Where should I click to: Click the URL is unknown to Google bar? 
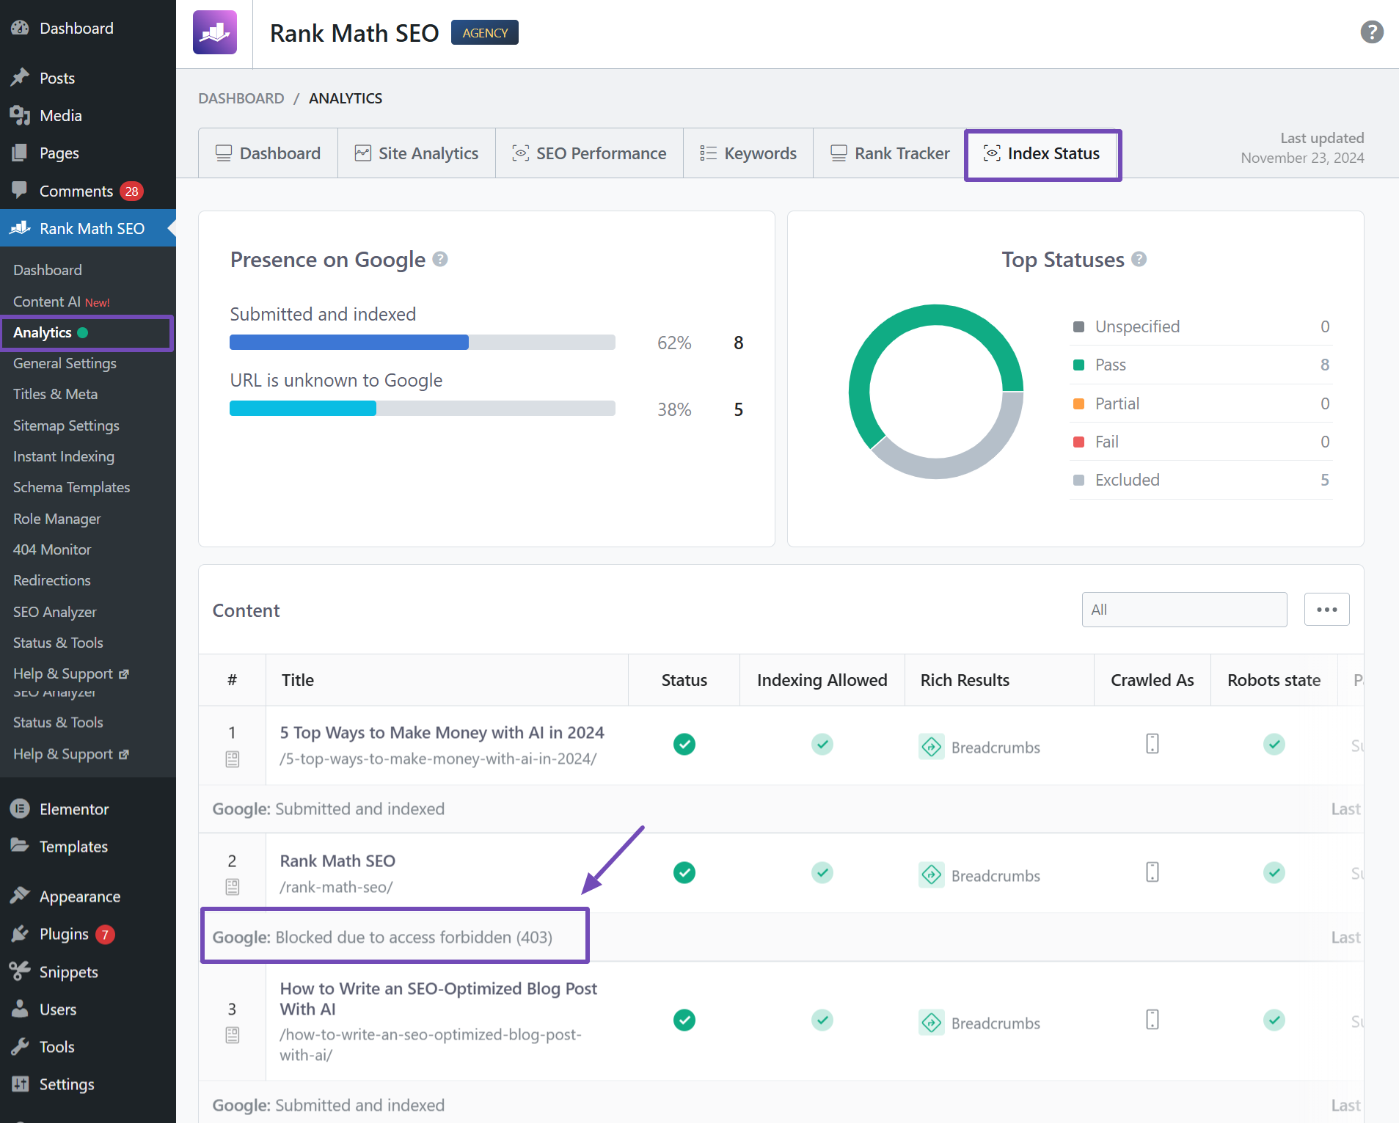pyautogui.click(x=422, y=408)
